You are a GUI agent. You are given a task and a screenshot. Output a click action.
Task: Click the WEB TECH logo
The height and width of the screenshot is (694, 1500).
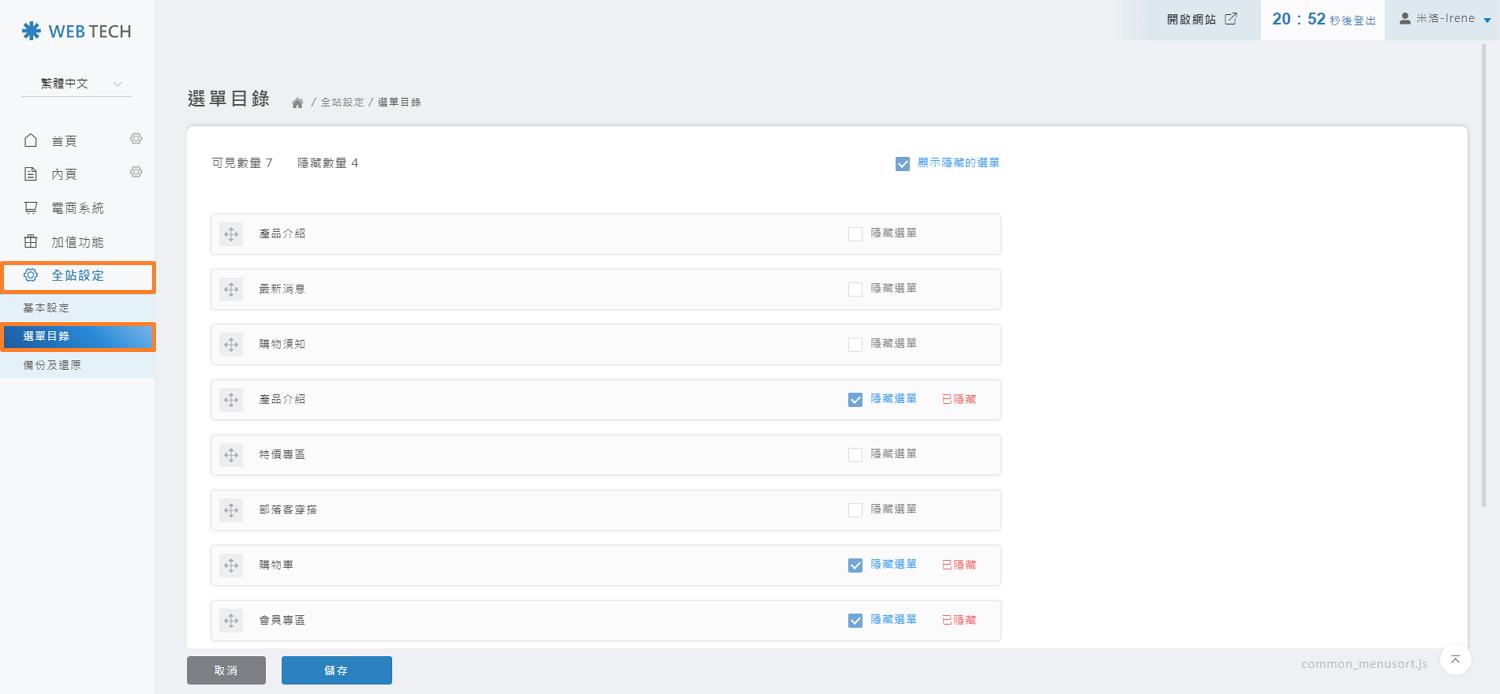(76, 31)
